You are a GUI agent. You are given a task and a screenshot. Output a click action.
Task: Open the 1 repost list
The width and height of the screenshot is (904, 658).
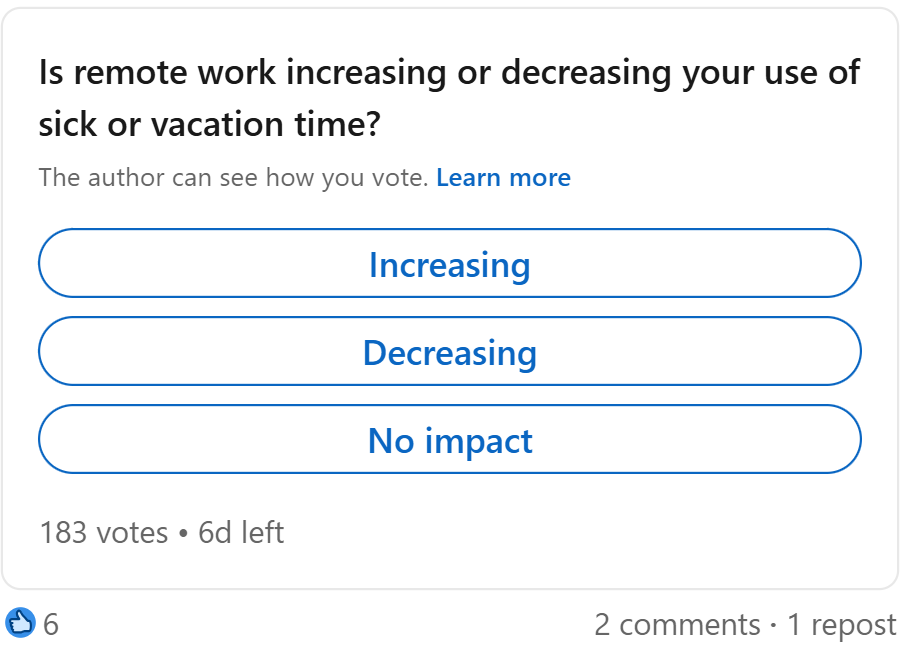tap(841, 625)
